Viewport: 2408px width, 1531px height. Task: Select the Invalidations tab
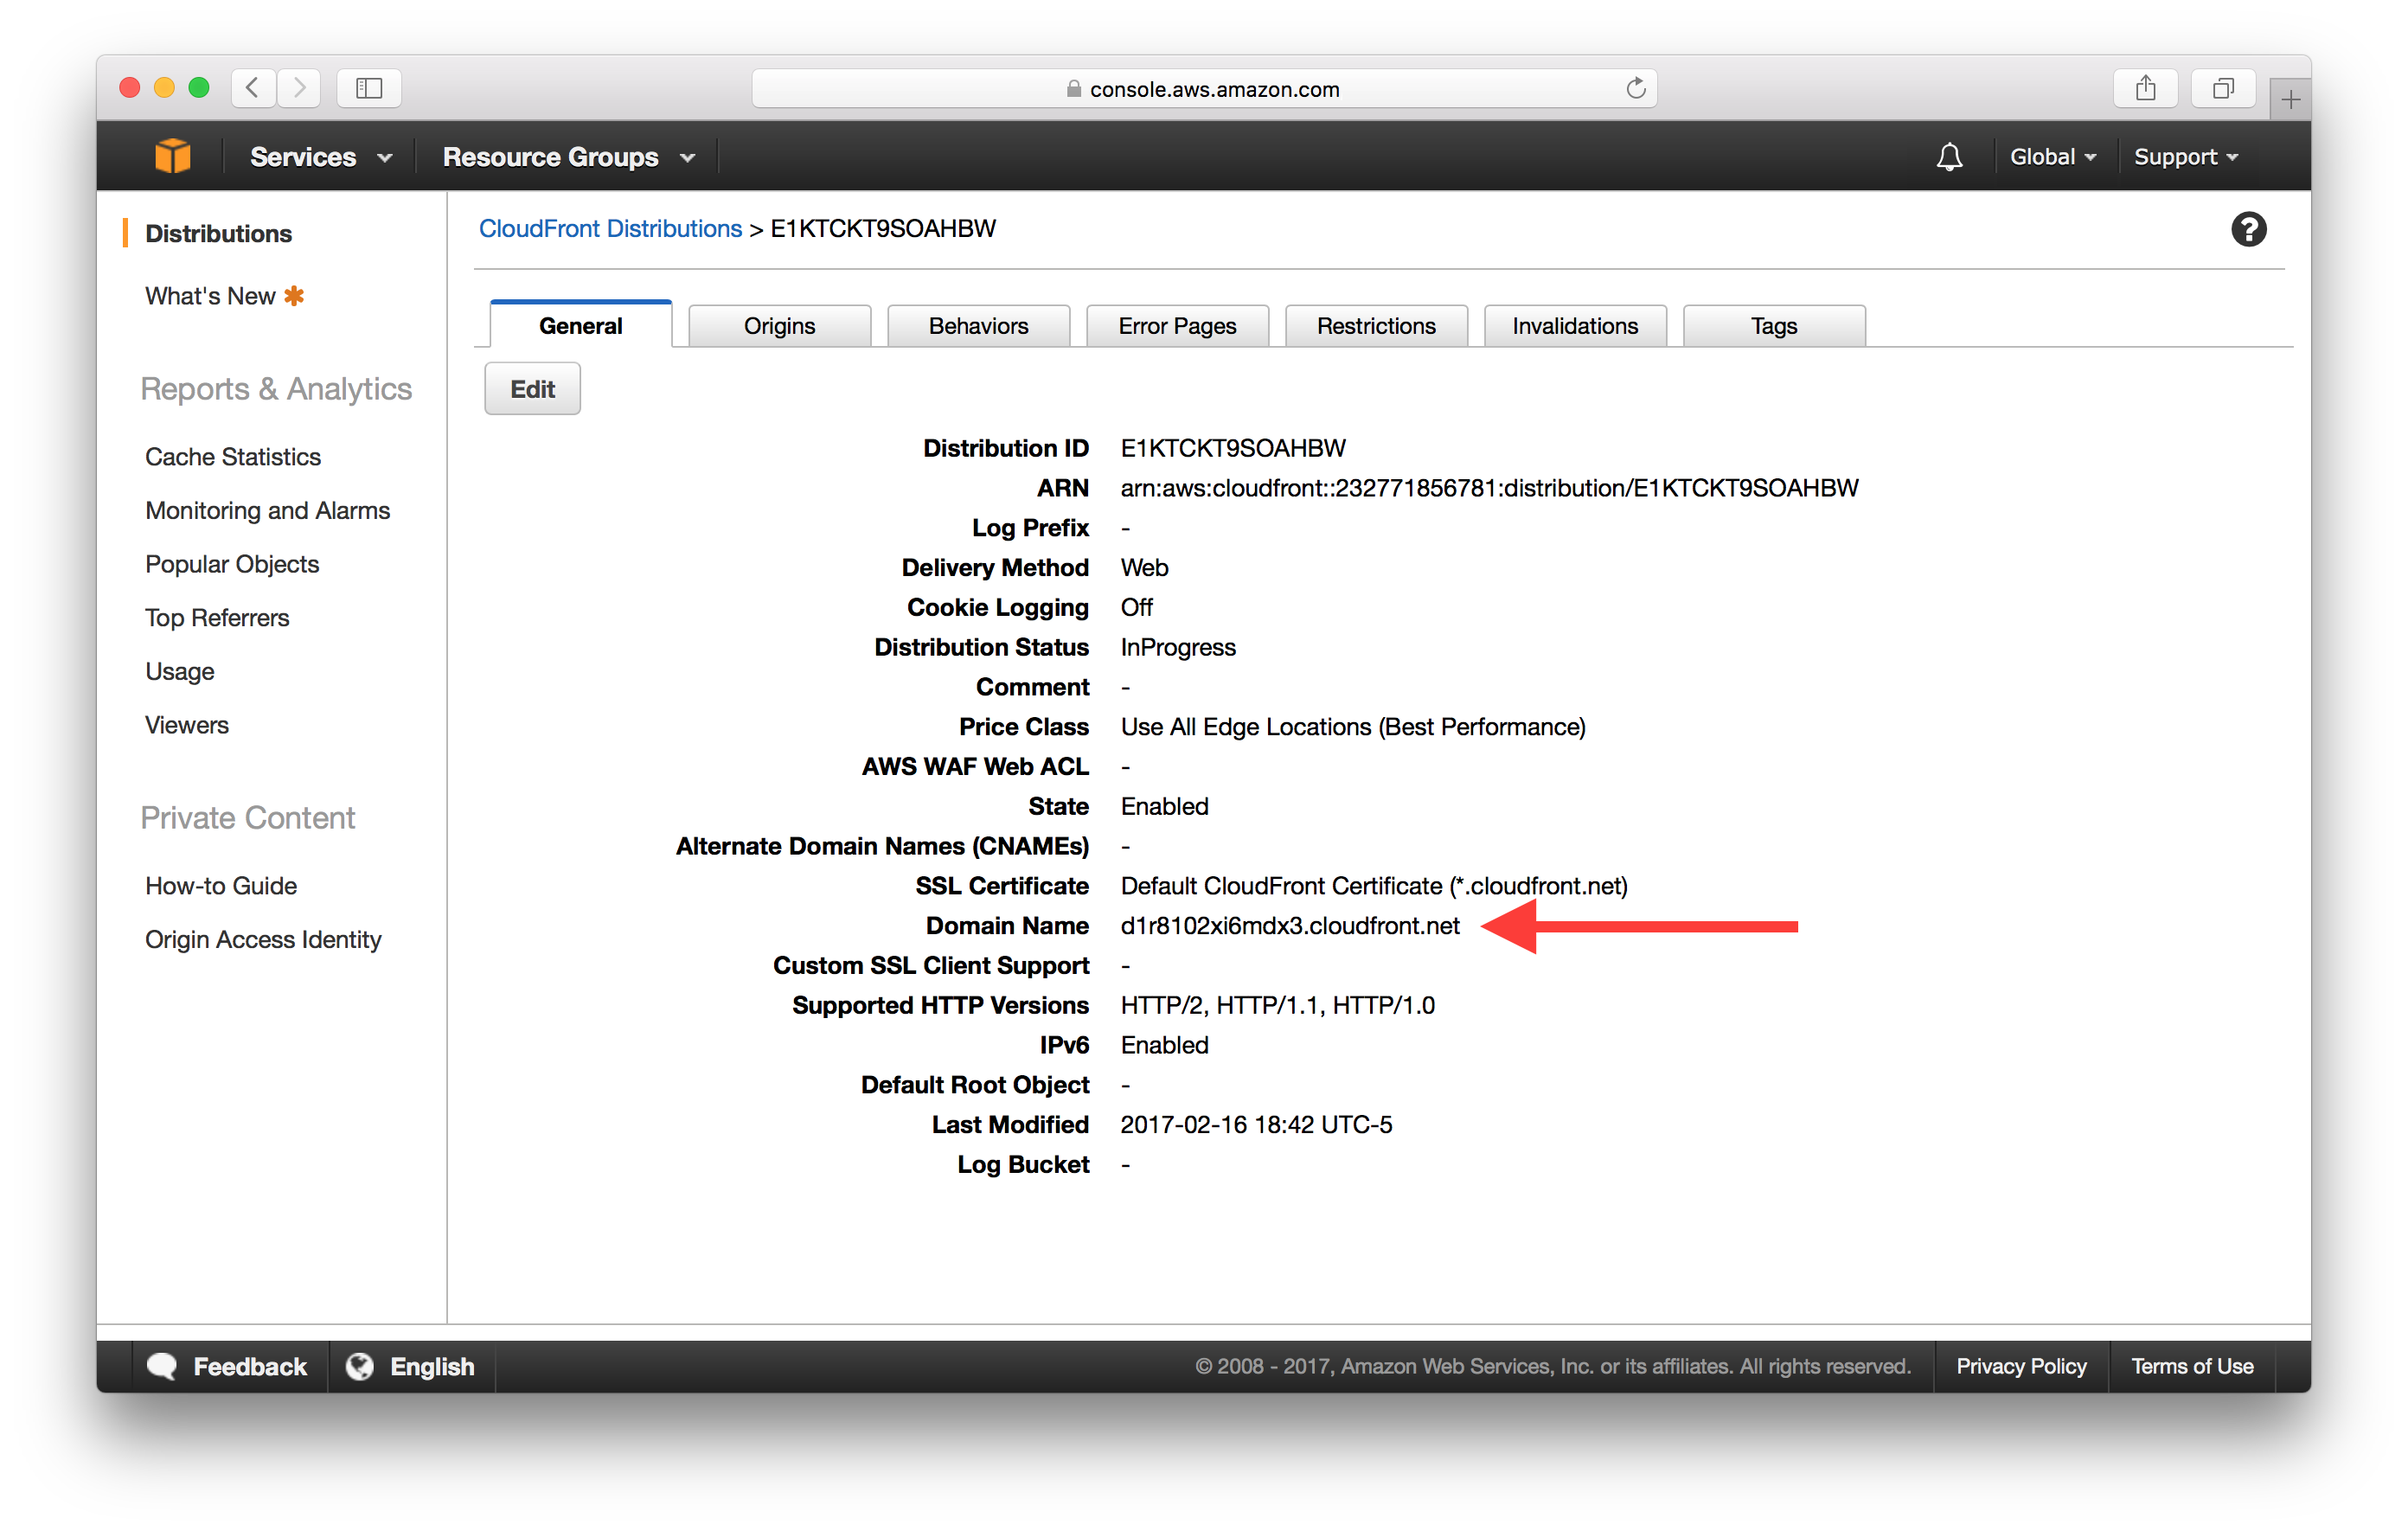click(x=1576, y=325)
